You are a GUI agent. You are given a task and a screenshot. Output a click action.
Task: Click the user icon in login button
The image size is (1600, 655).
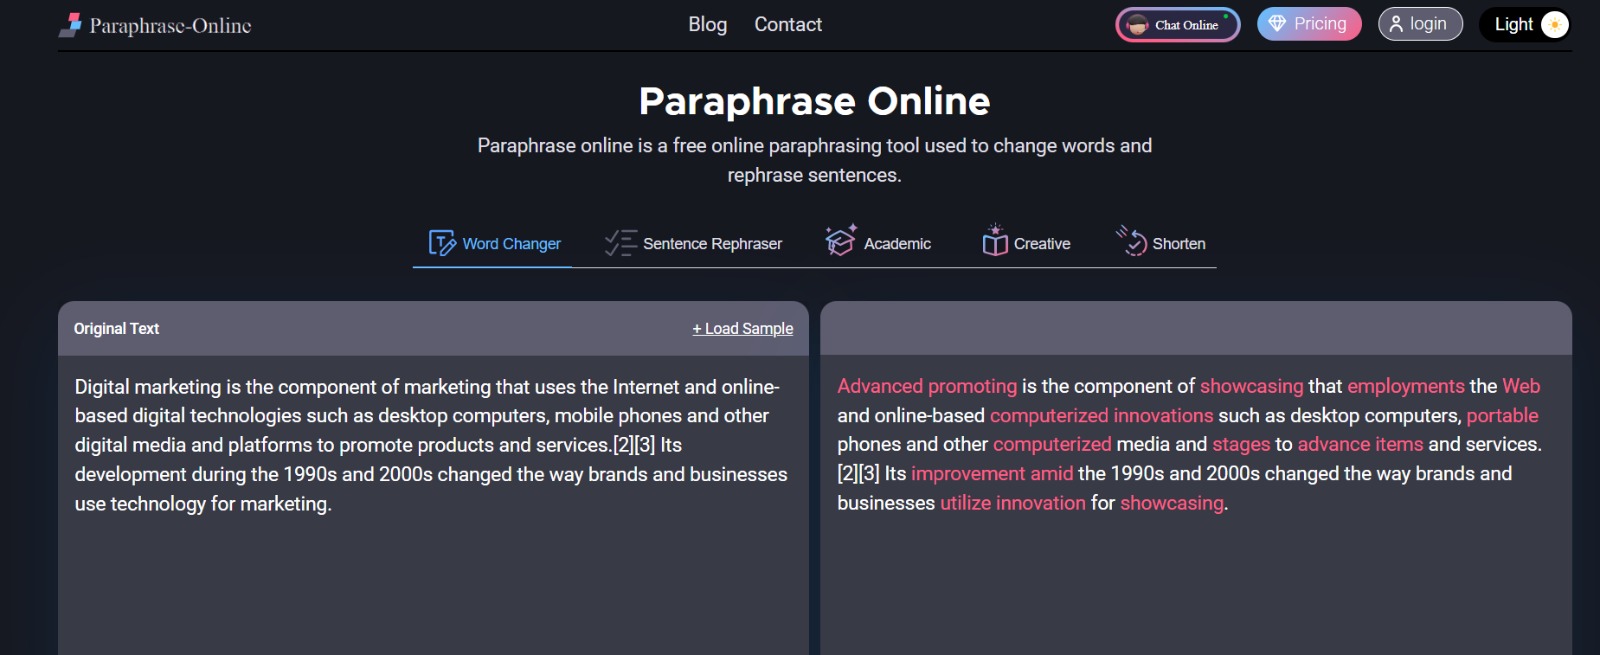[1396, 24]
